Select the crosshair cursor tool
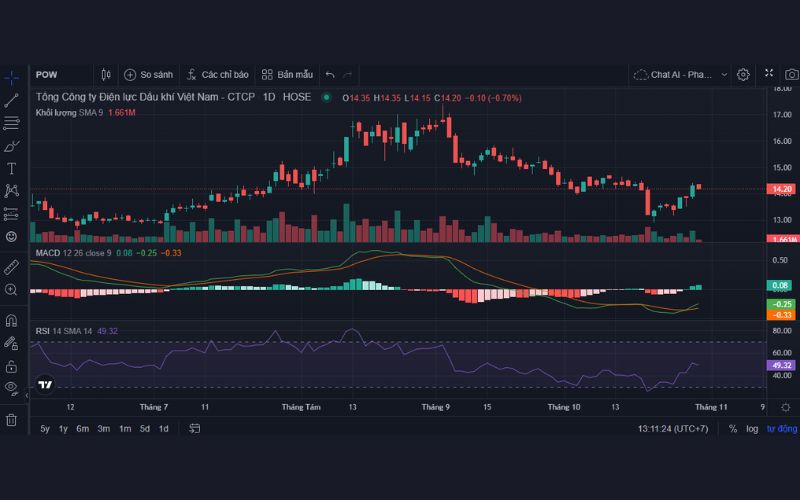The image size is (800, 500). 12,77
